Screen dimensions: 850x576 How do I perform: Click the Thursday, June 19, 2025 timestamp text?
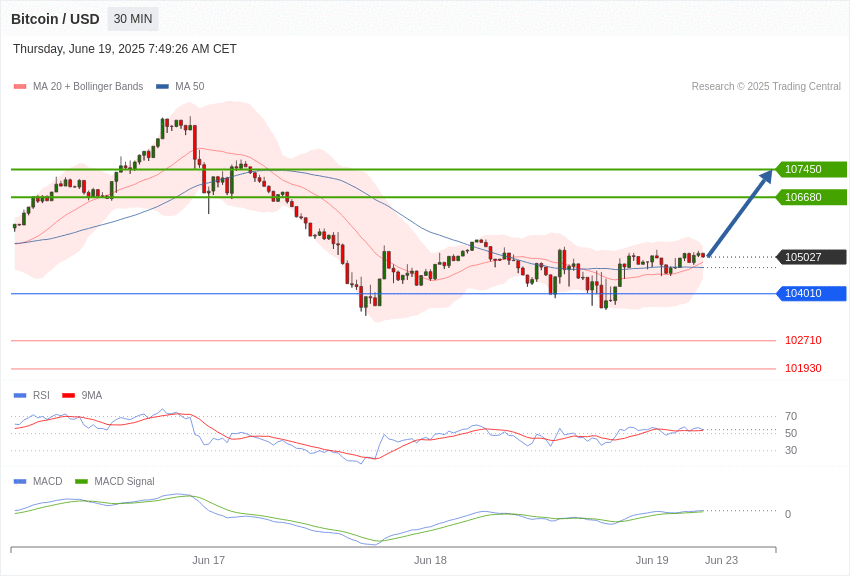click(x=125, y=49)
